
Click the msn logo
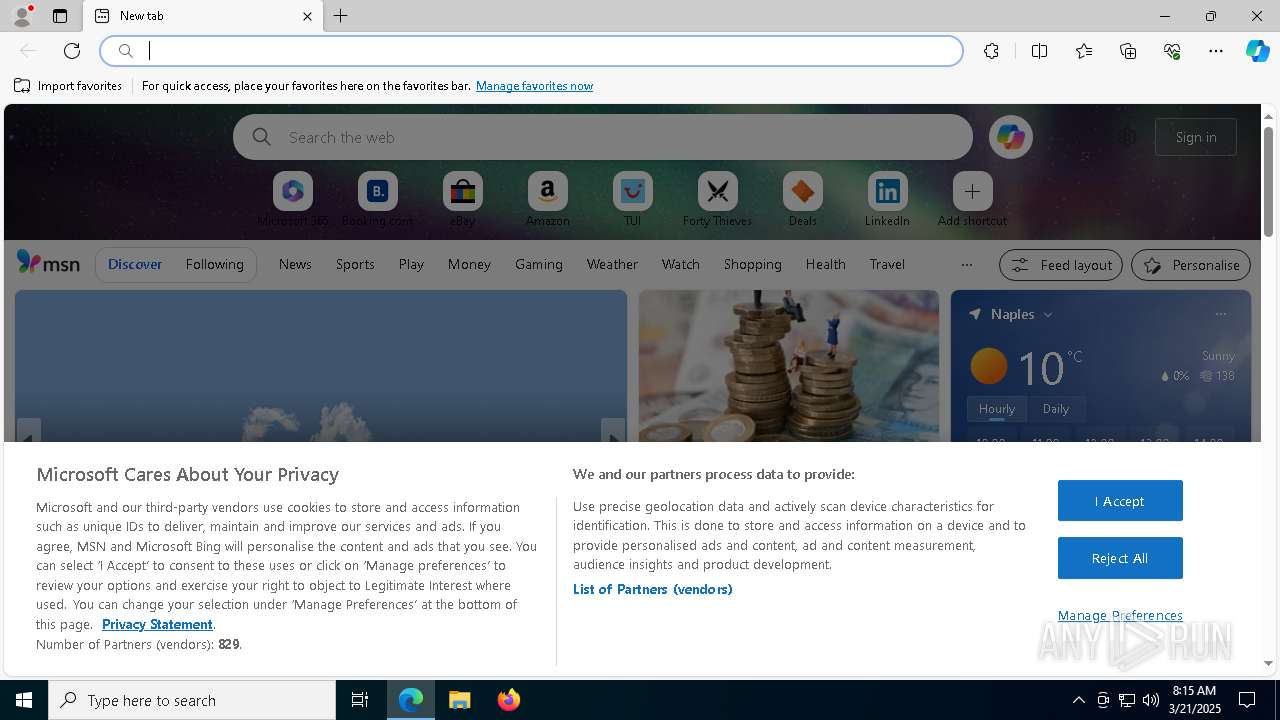point(48,263)
